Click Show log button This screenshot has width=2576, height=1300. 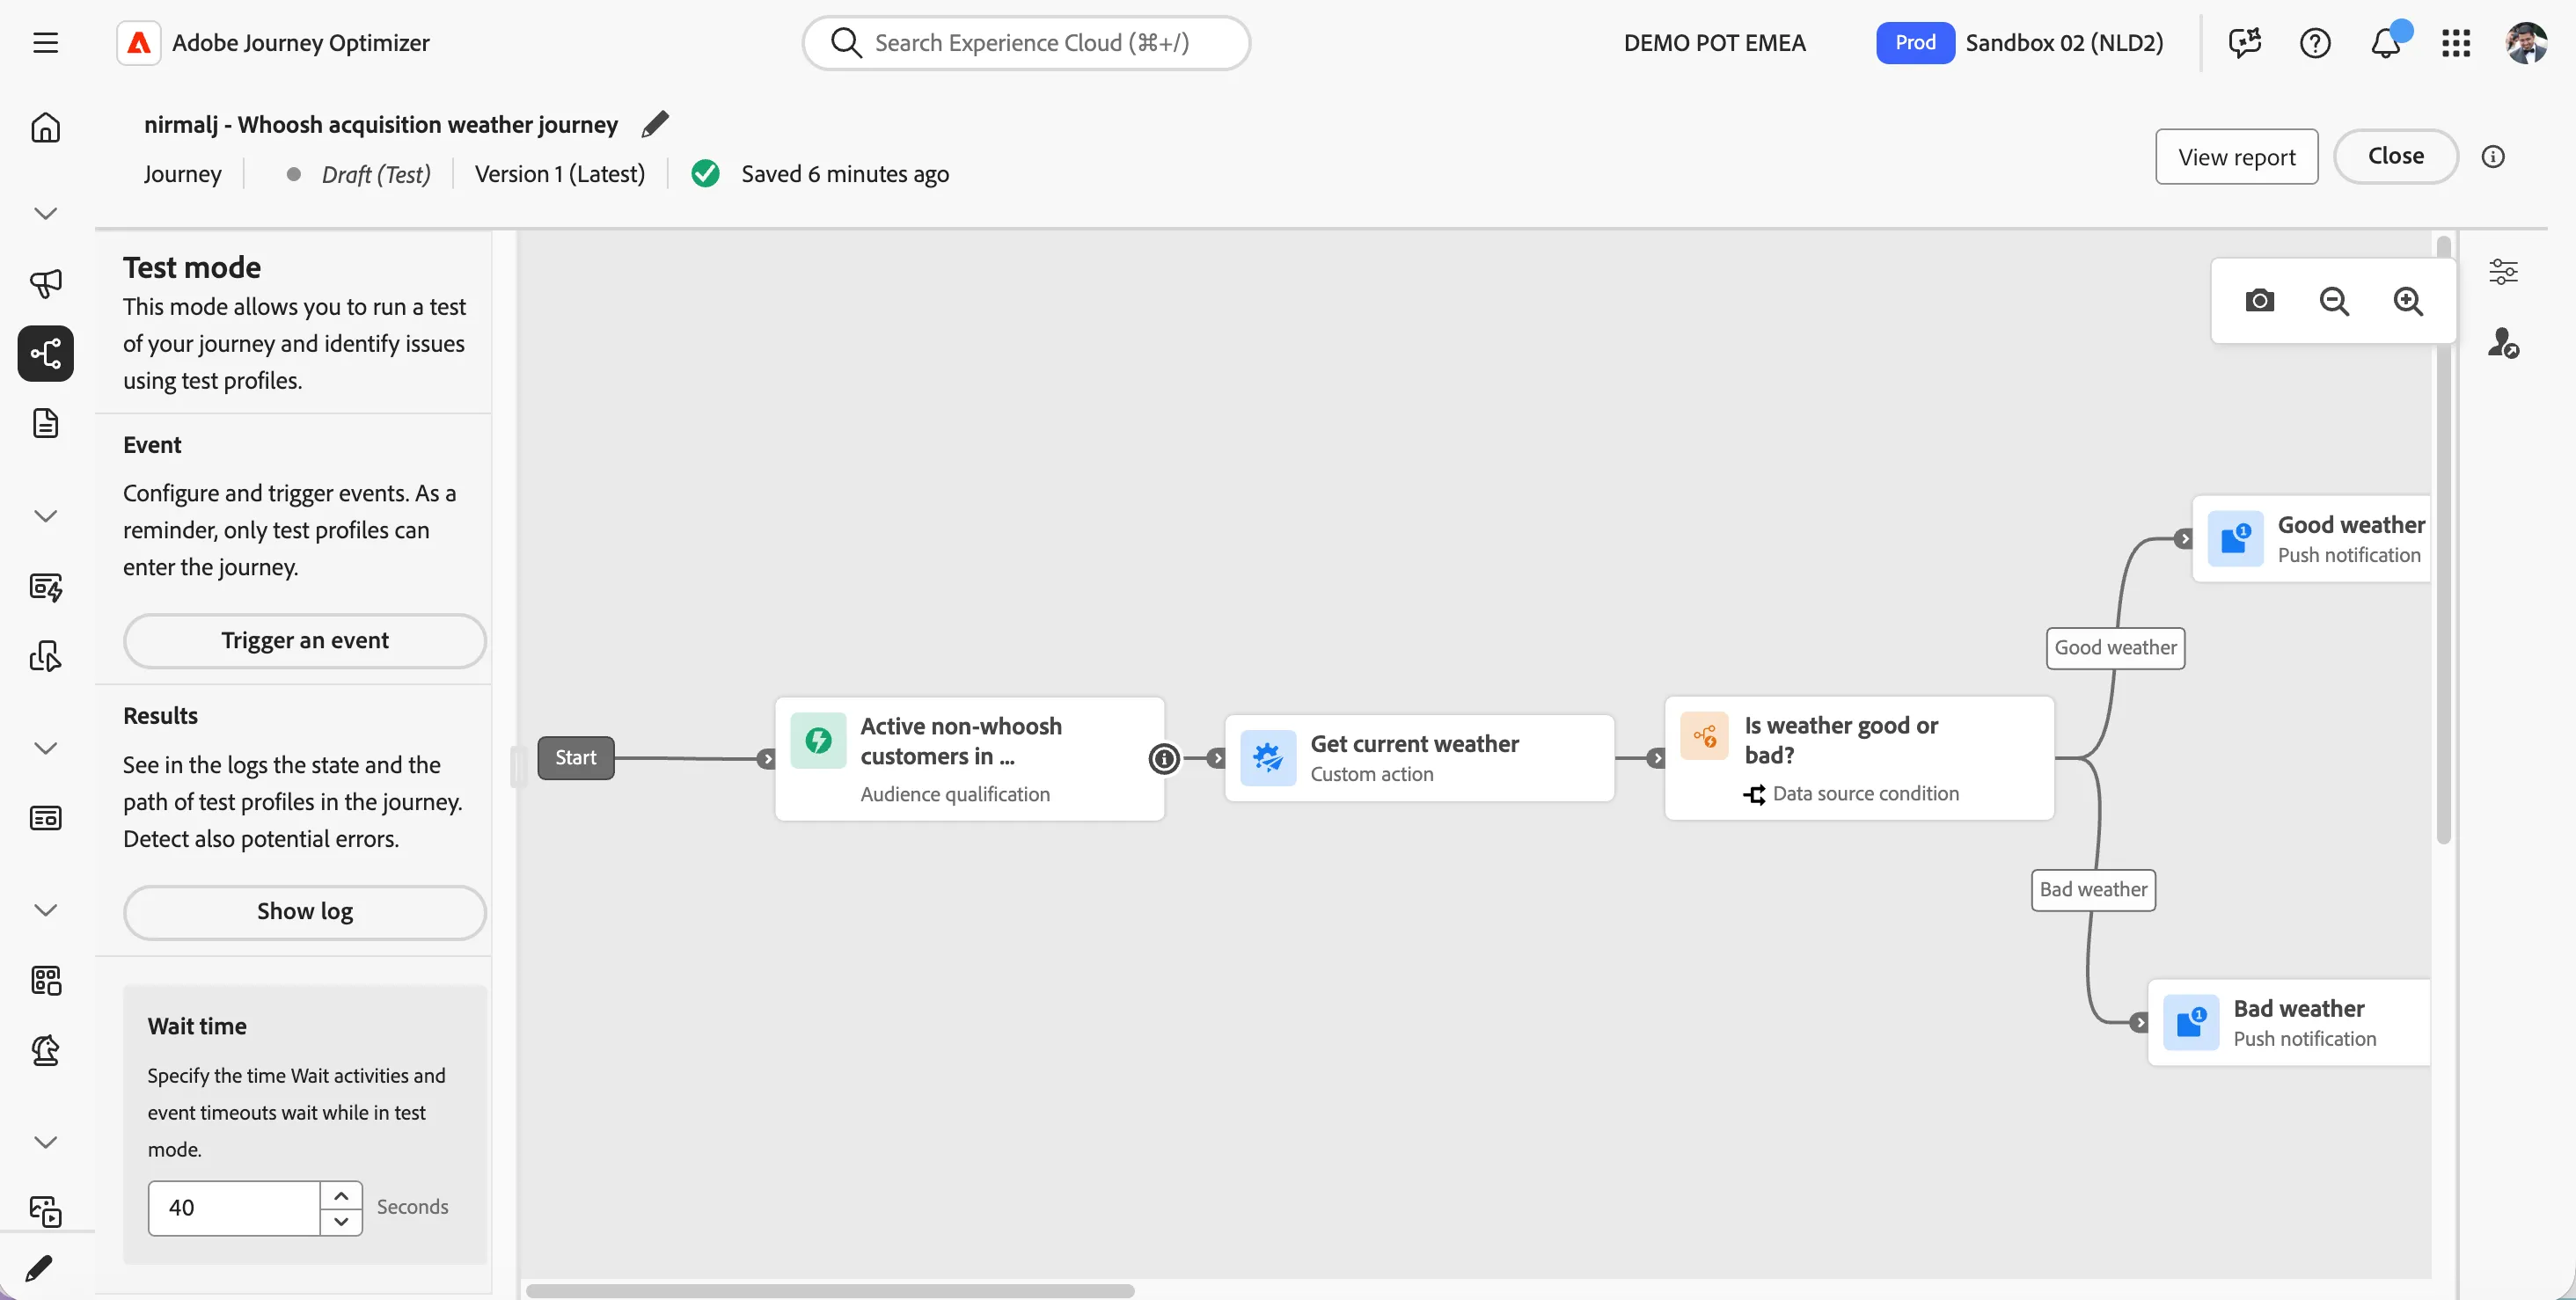click(x=305, y=911)
